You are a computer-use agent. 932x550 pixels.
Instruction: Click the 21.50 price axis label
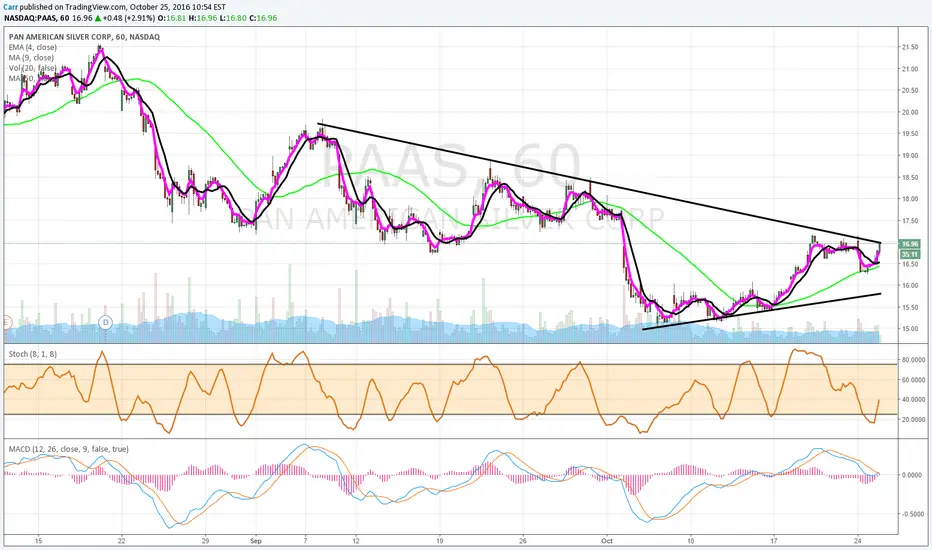click(910, 47)
